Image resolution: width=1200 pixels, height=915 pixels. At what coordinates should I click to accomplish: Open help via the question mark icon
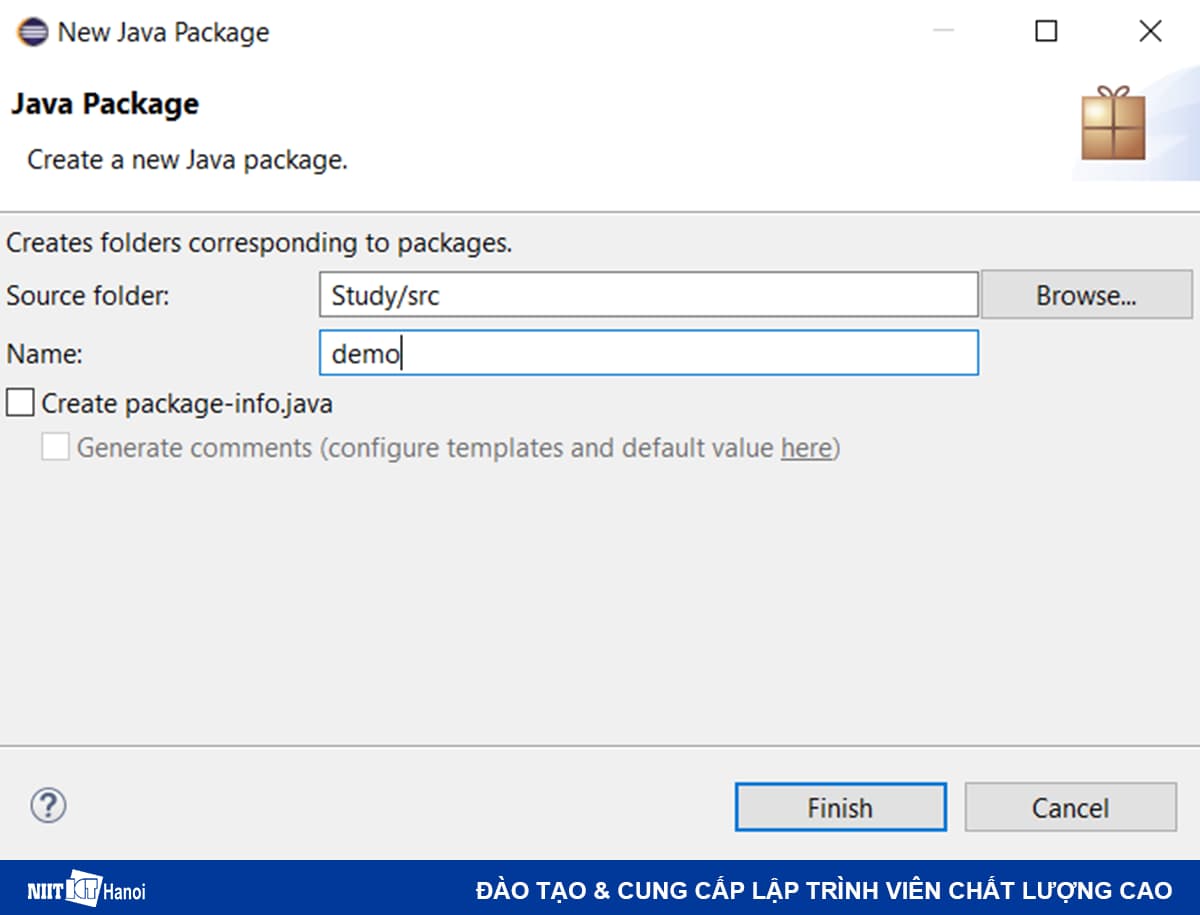click(x=46, y=806)
